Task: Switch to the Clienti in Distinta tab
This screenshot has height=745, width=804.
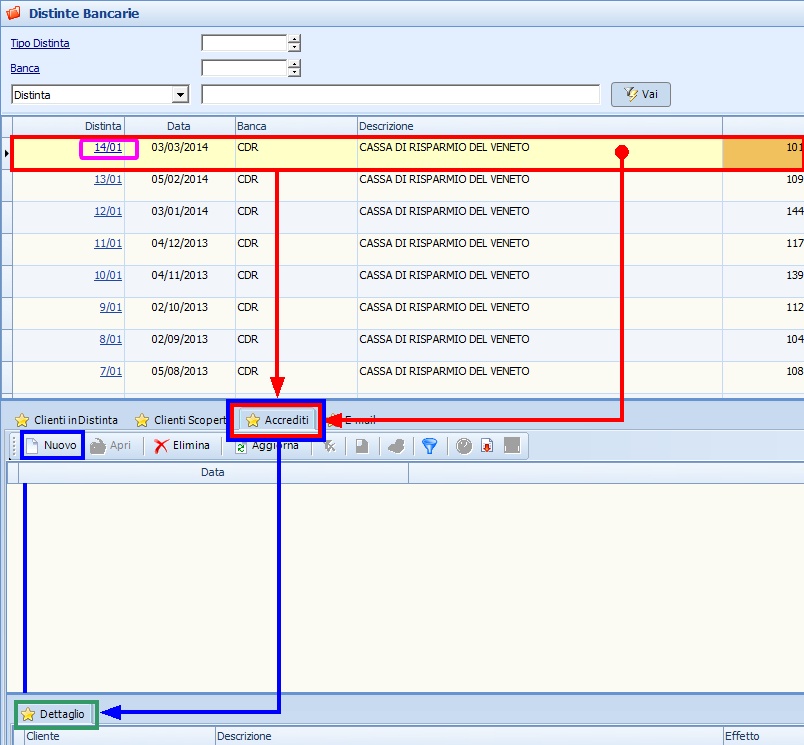Action: tap(66, 421)
